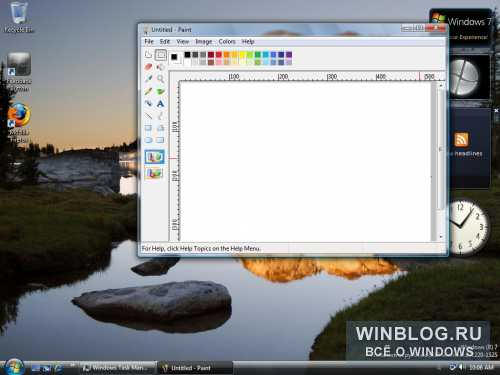Click the volume icon in system tray
500x375 pixels.
coord(461,367)
